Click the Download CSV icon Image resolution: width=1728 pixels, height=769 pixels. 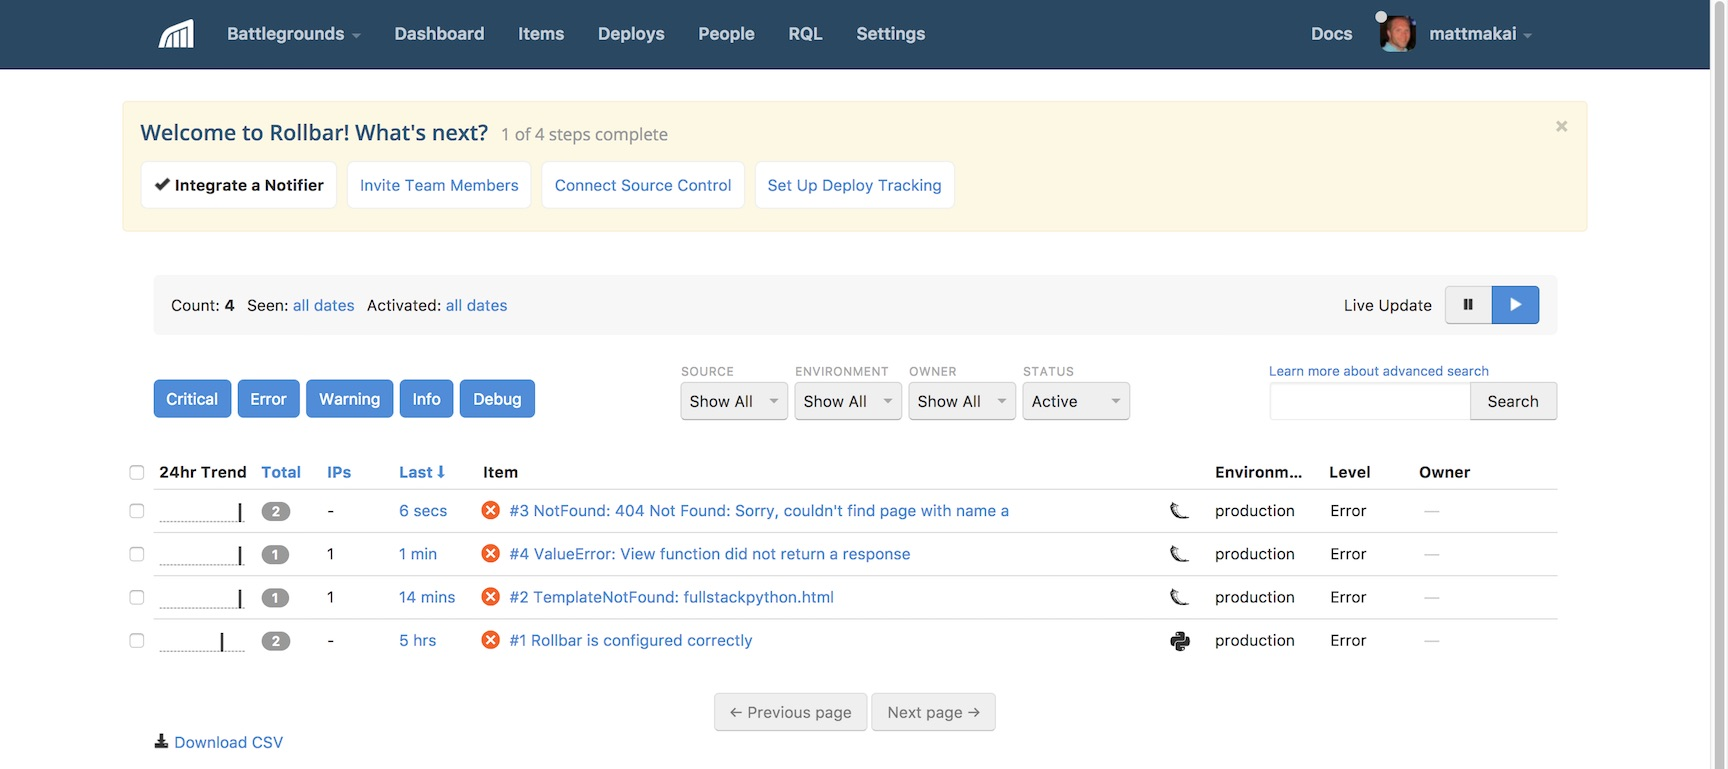tap(161, 742)
